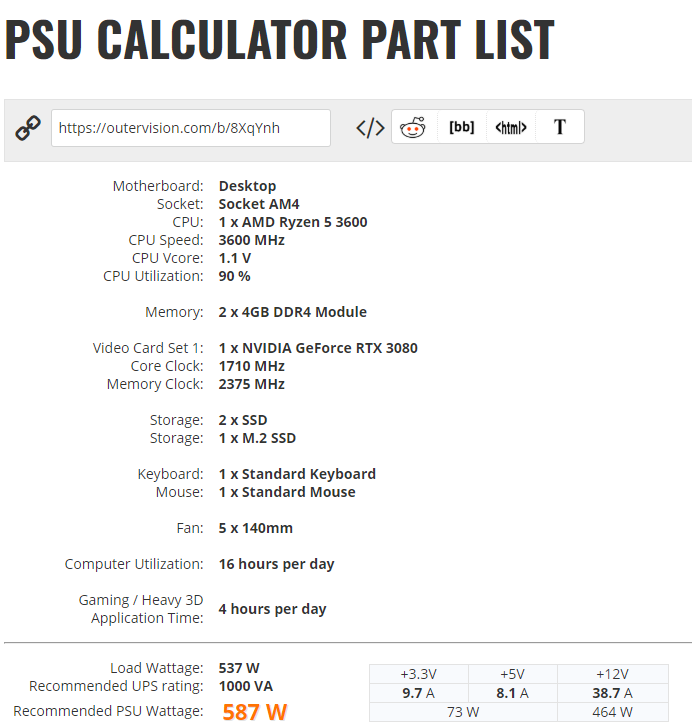
Task: Click the 5 x 140mm fan entry
Action: click(x=256, y=528)
